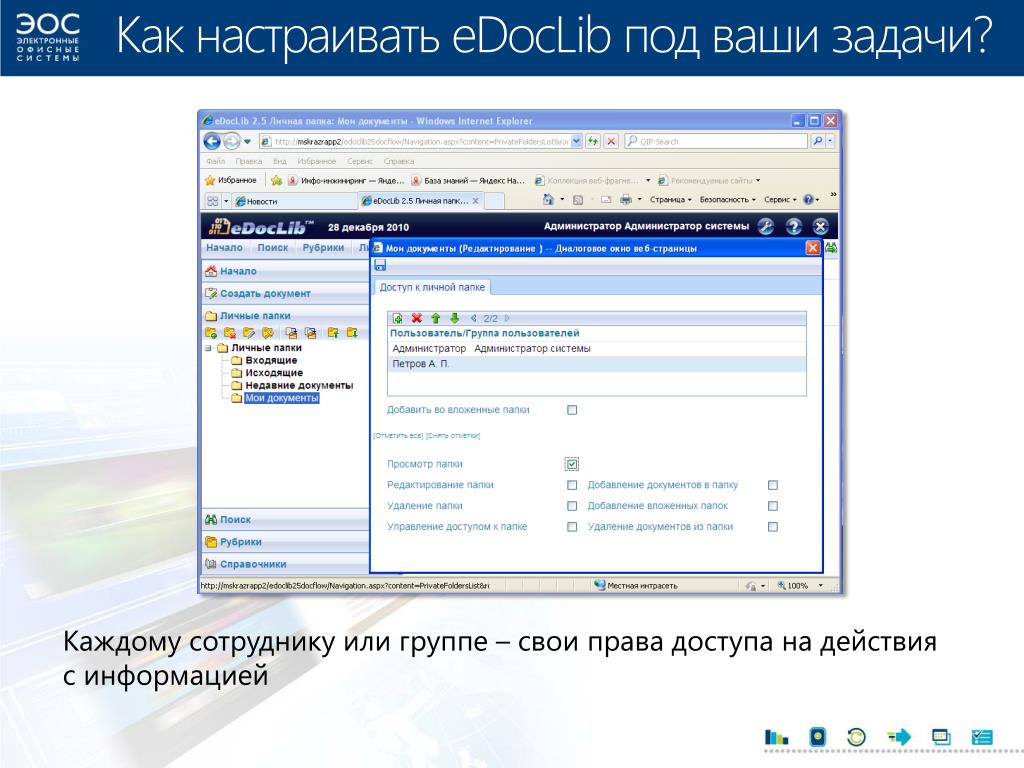Open 'Сервис' dropdown in IE command bar
The image size is (1024, 768).
click(781, 200)
